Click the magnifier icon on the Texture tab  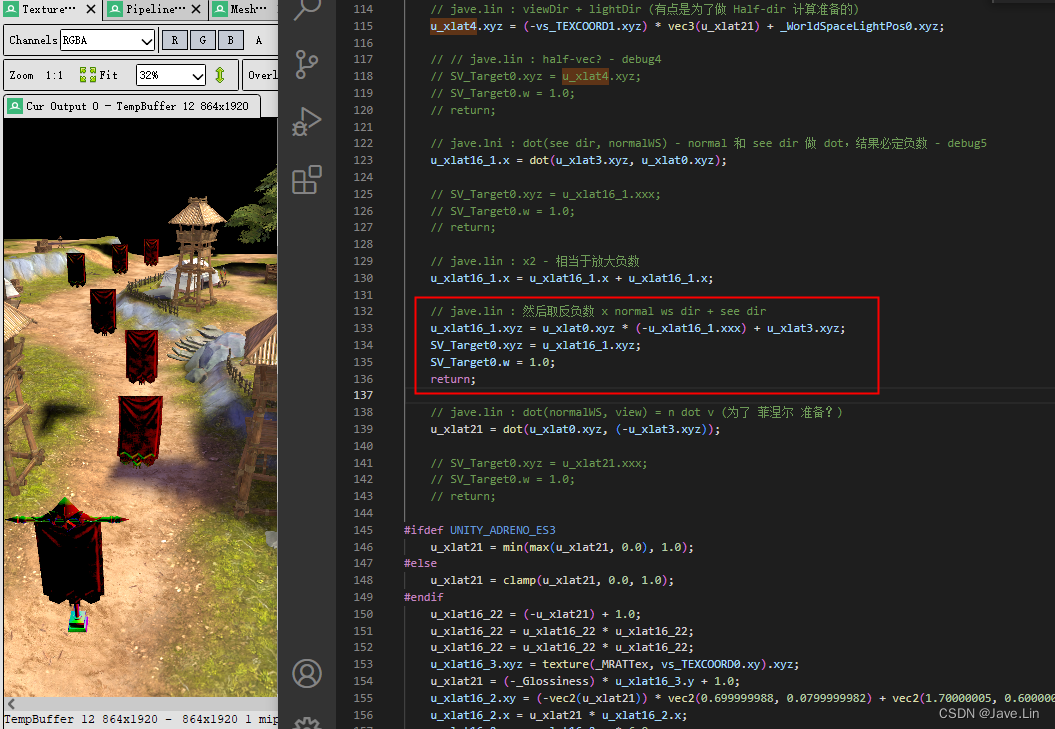coord(13,10)
